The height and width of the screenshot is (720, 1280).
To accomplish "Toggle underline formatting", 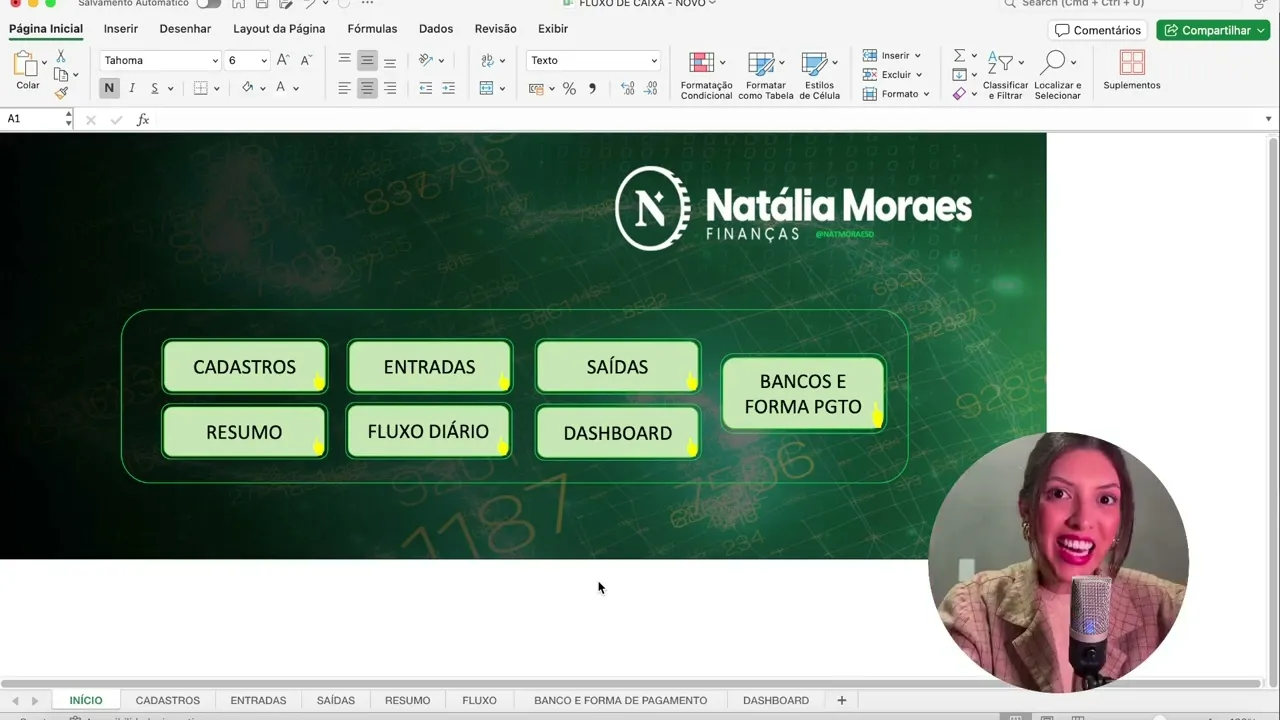I will [x=154, y=88].
